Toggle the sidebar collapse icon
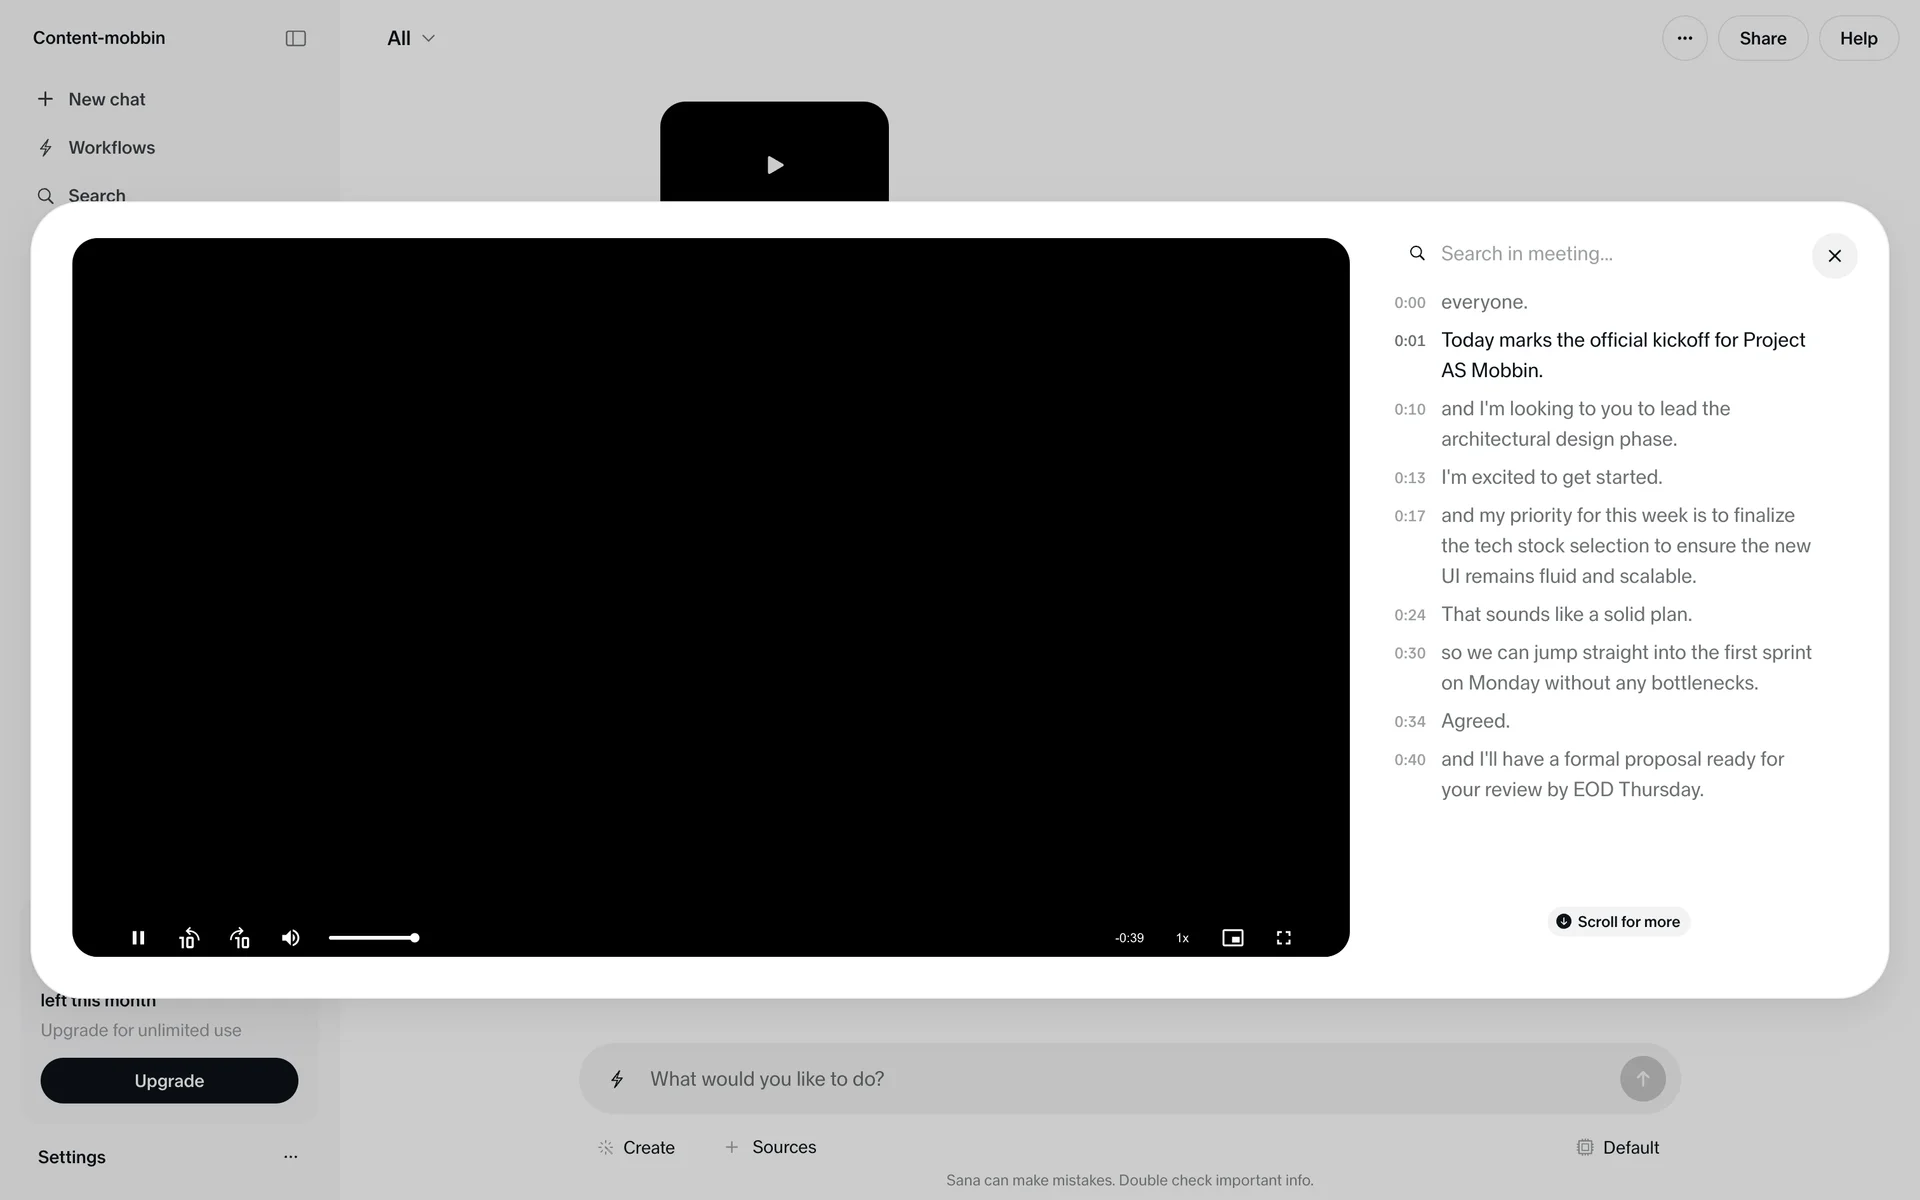Image resolution: width=1920 pixels, height=1200 pixels. 295,38
